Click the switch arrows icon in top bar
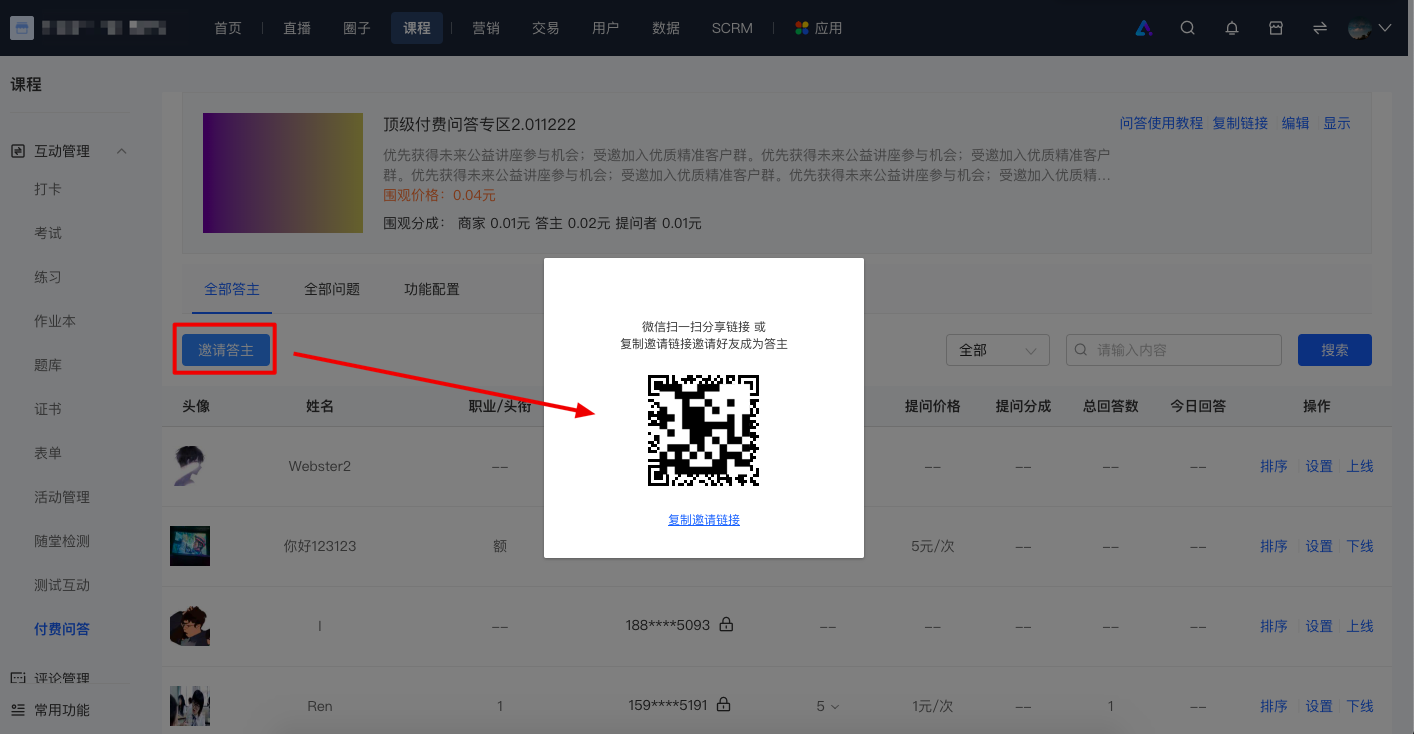Image resolution: width=1414 pixels, height=734 pixels. (1320, 28)
